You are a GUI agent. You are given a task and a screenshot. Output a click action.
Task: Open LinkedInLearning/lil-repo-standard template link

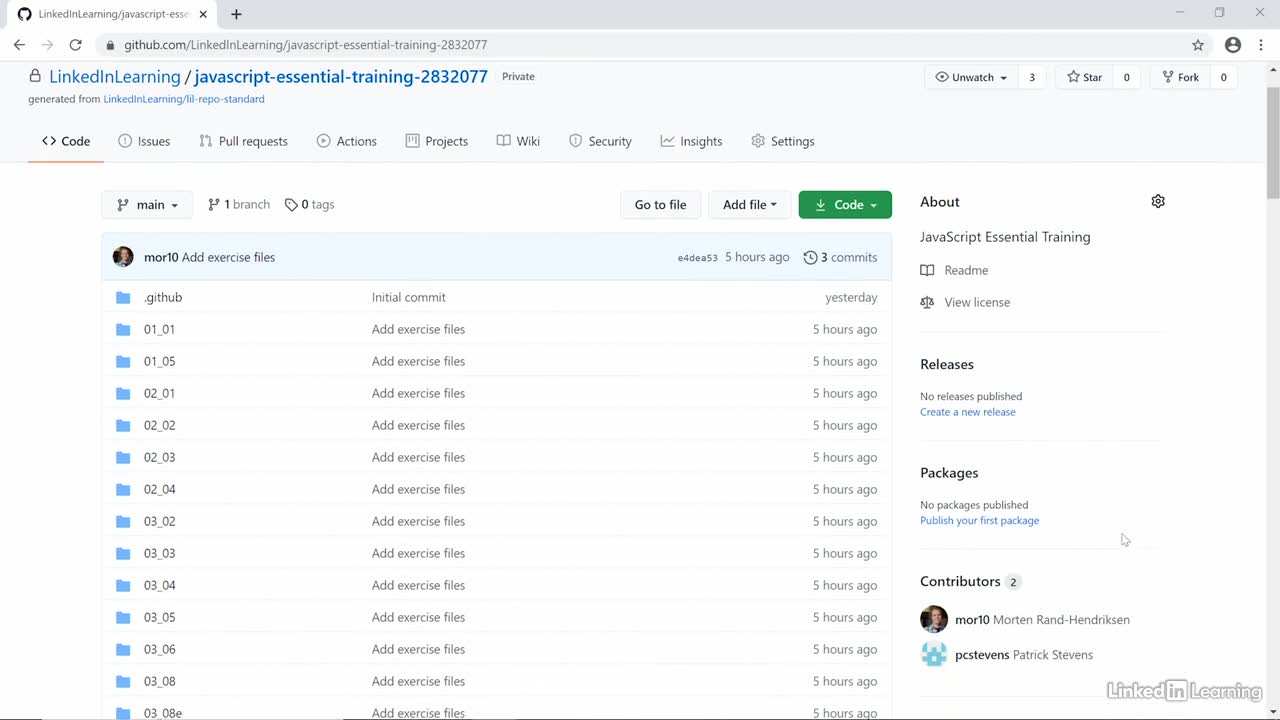(184, 99)
